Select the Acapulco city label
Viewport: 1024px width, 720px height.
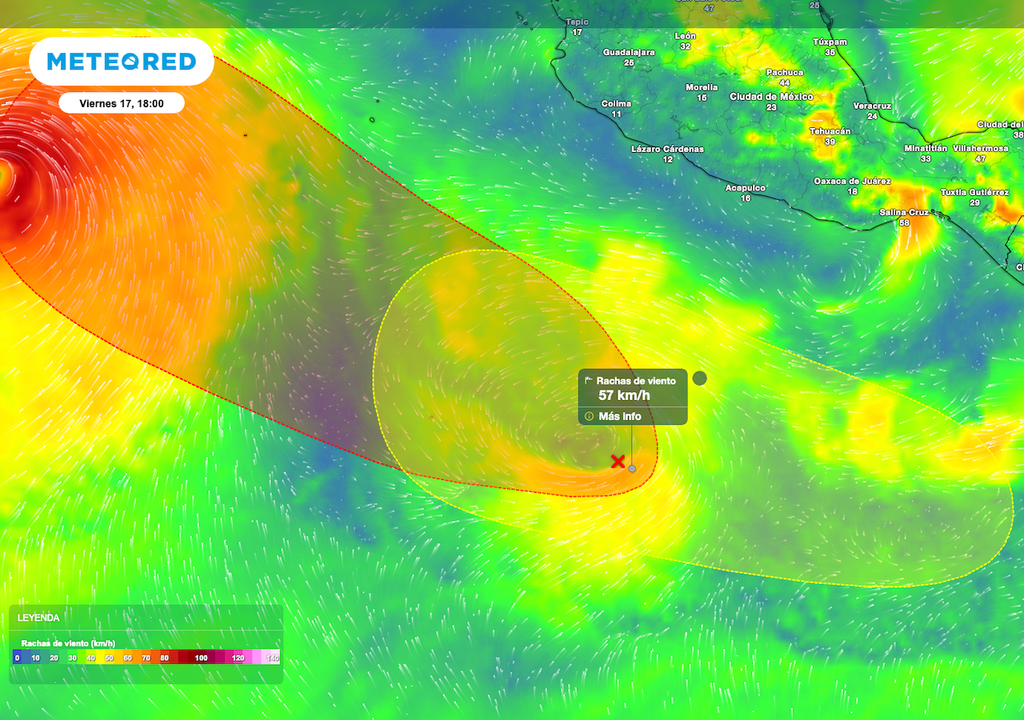pos(745,188)
